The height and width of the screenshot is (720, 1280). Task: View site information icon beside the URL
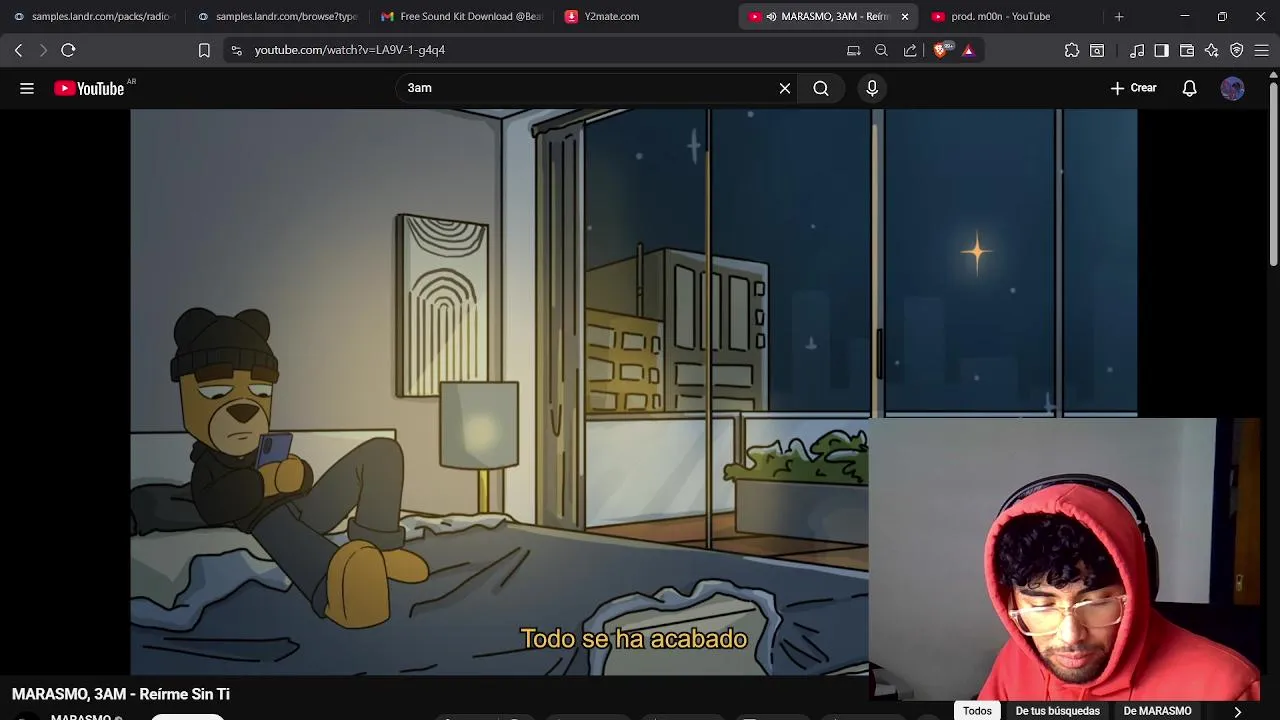tap(236, 50)
